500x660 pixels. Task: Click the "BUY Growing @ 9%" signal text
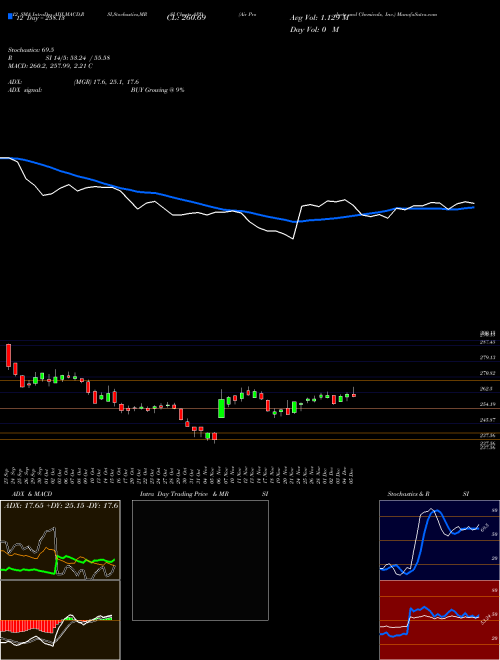157,90
